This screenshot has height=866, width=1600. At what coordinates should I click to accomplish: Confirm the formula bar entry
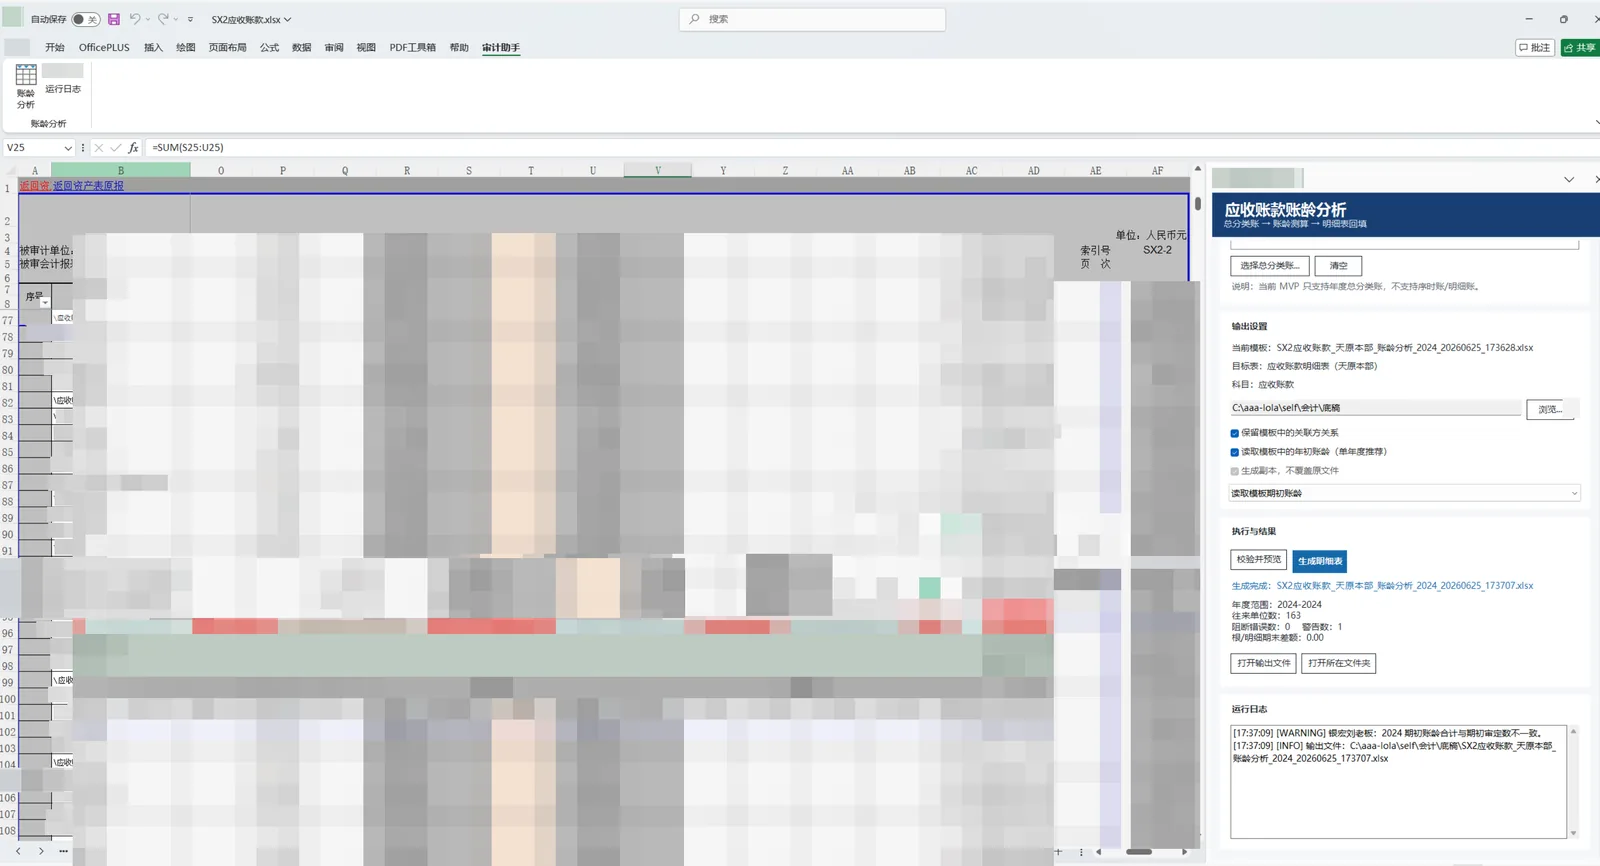115,147
